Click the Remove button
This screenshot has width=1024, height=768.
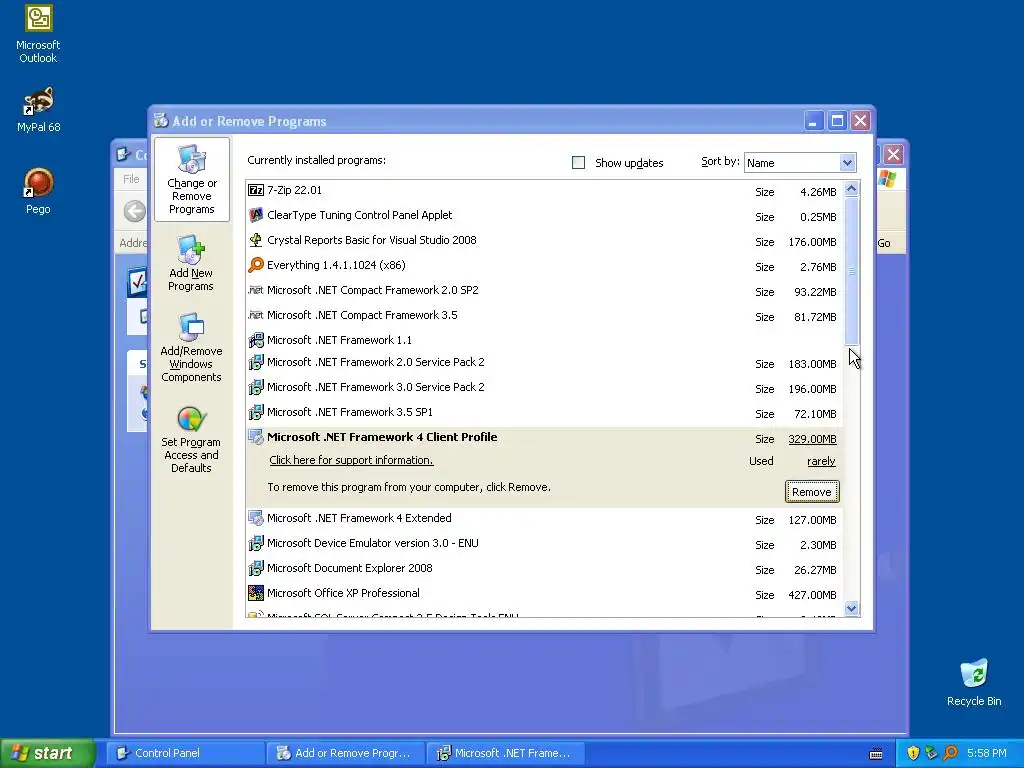[812, 492]
